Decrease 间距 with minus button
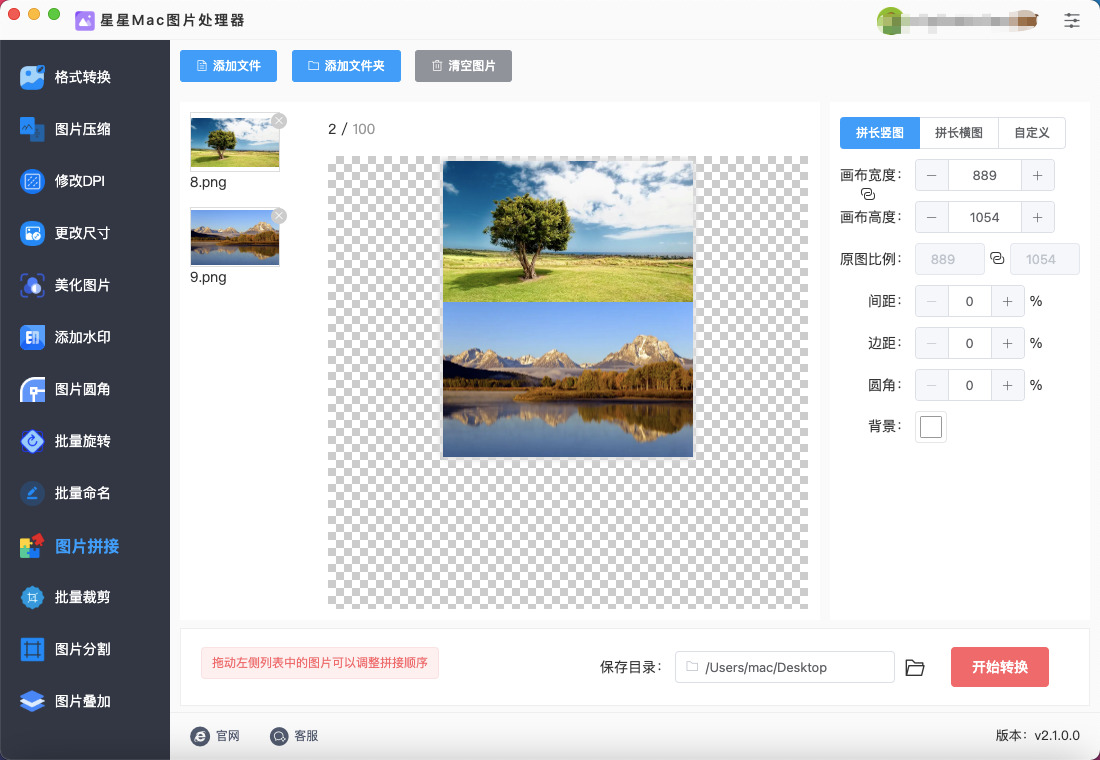The height and width of the screenshot is (760, 1100). pos(932,301)
